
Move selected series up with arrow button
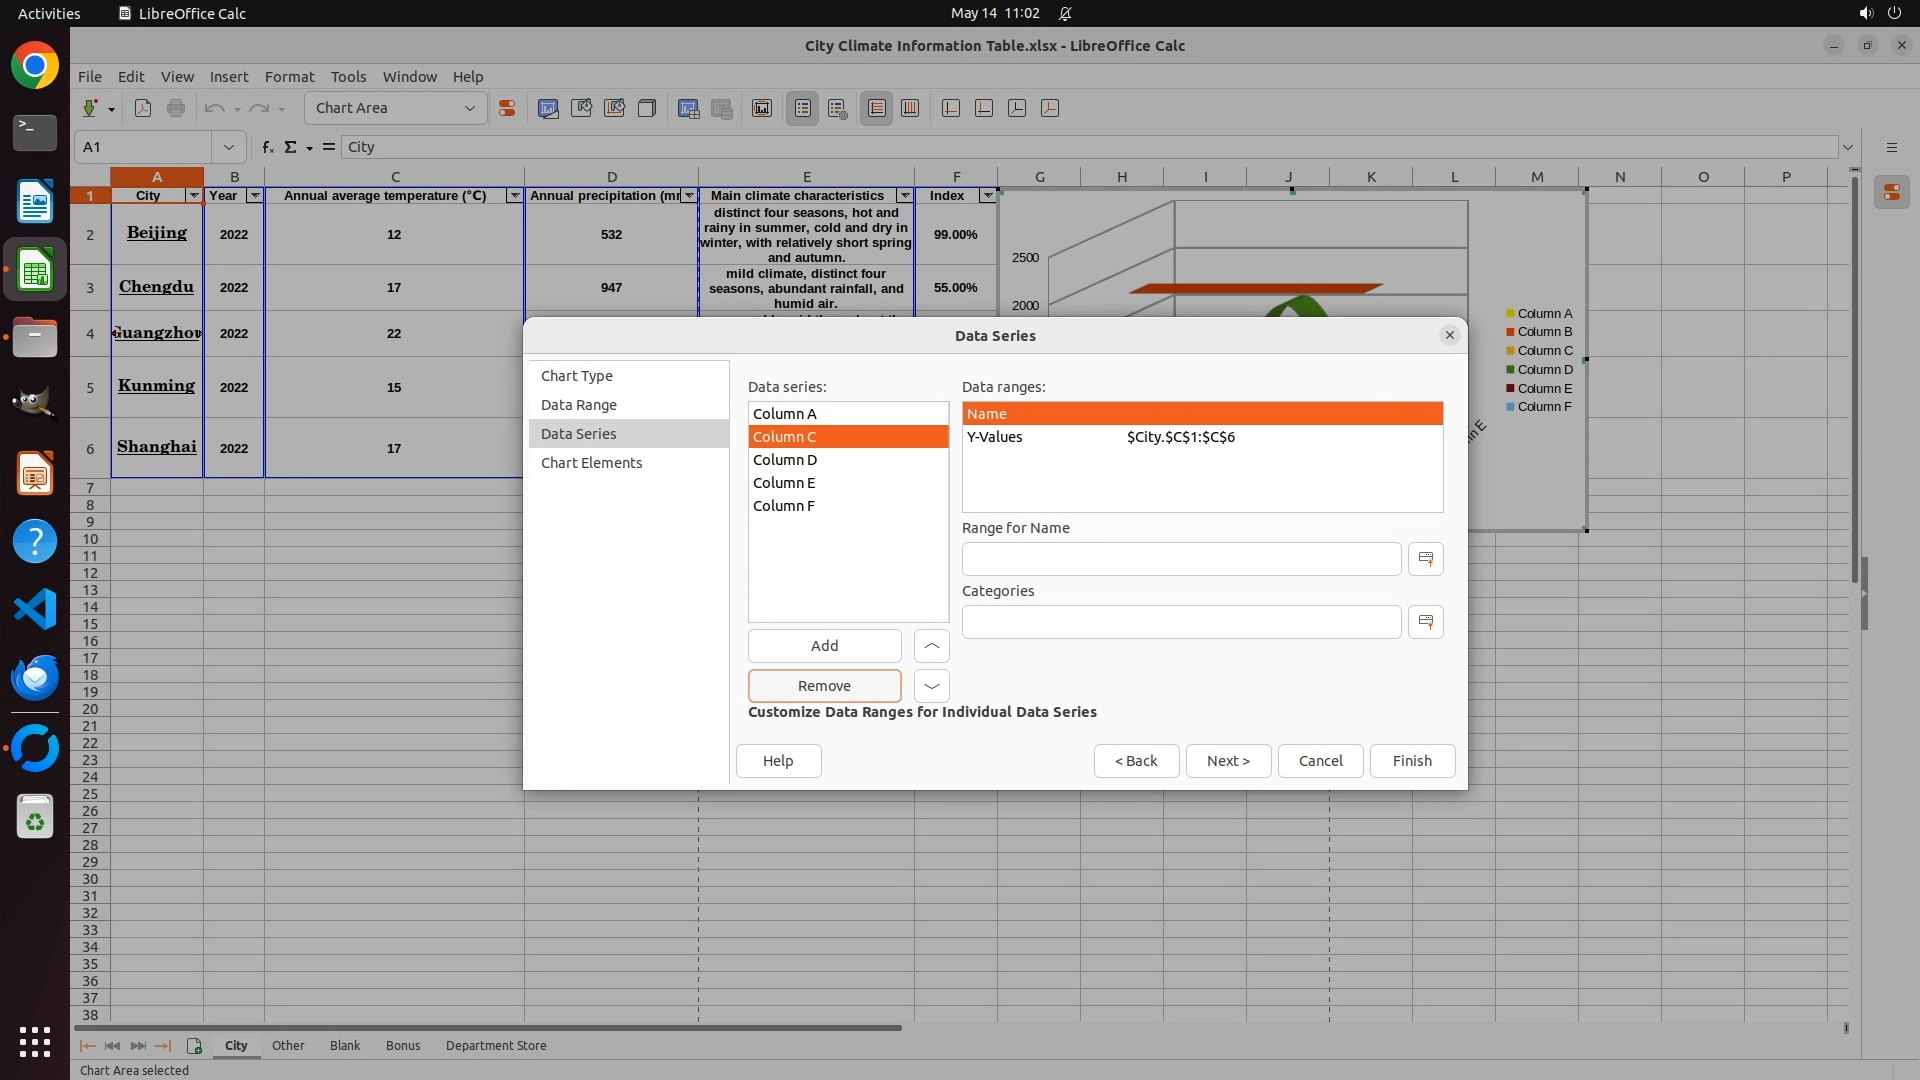tap(931, 646)
